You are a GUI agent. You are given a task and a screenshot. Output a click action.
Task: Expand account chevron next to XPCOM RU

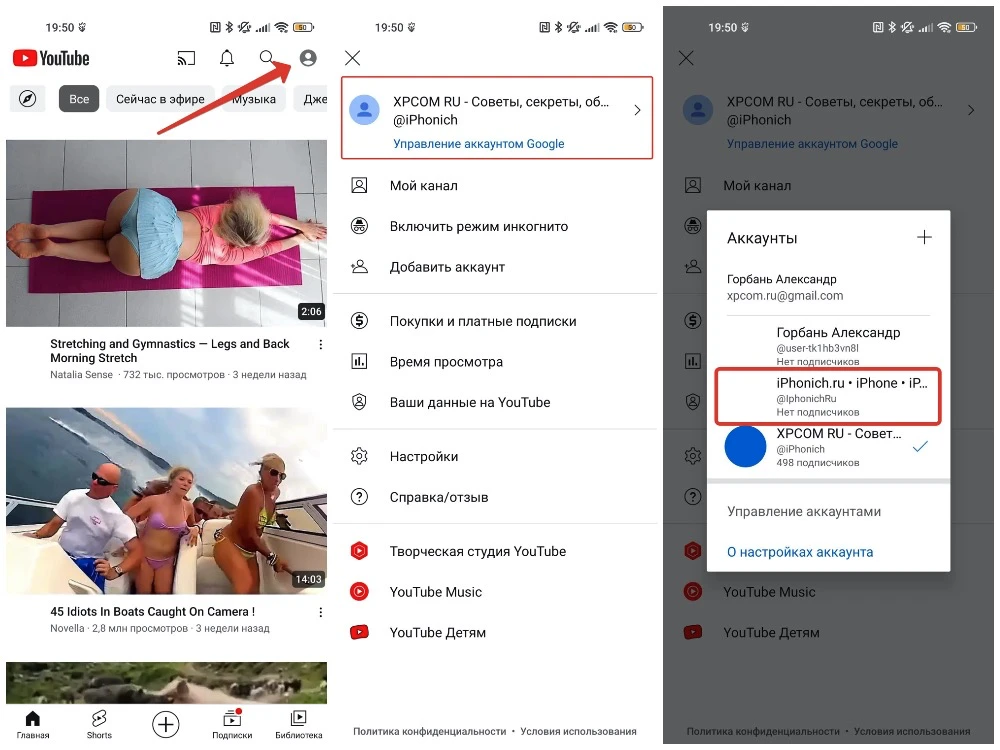click(637, 111)
